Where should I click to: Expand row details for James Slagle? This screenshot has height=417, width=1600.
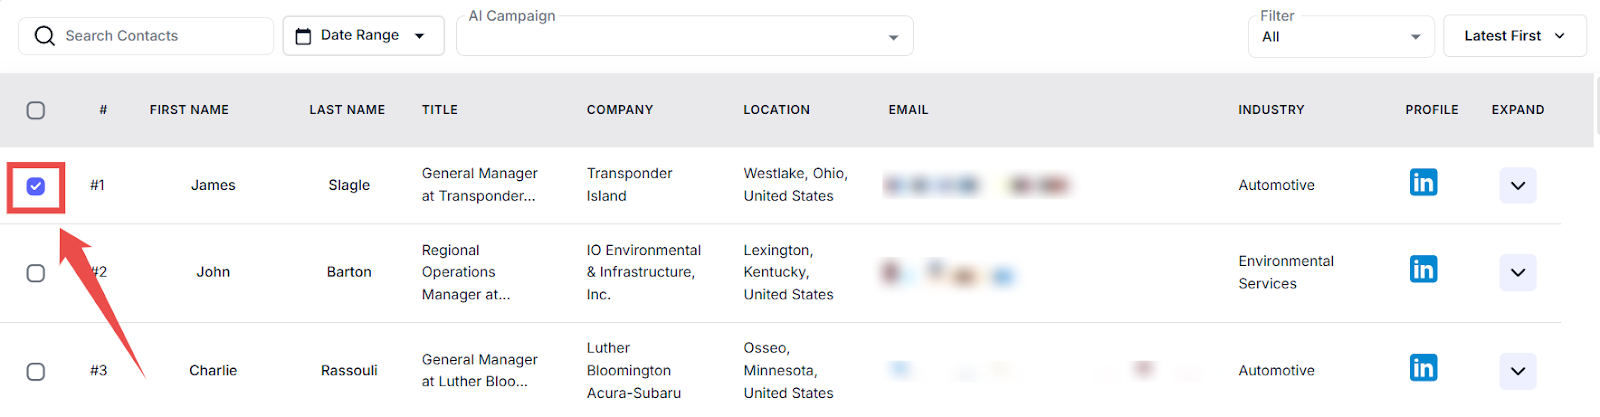1517,185
